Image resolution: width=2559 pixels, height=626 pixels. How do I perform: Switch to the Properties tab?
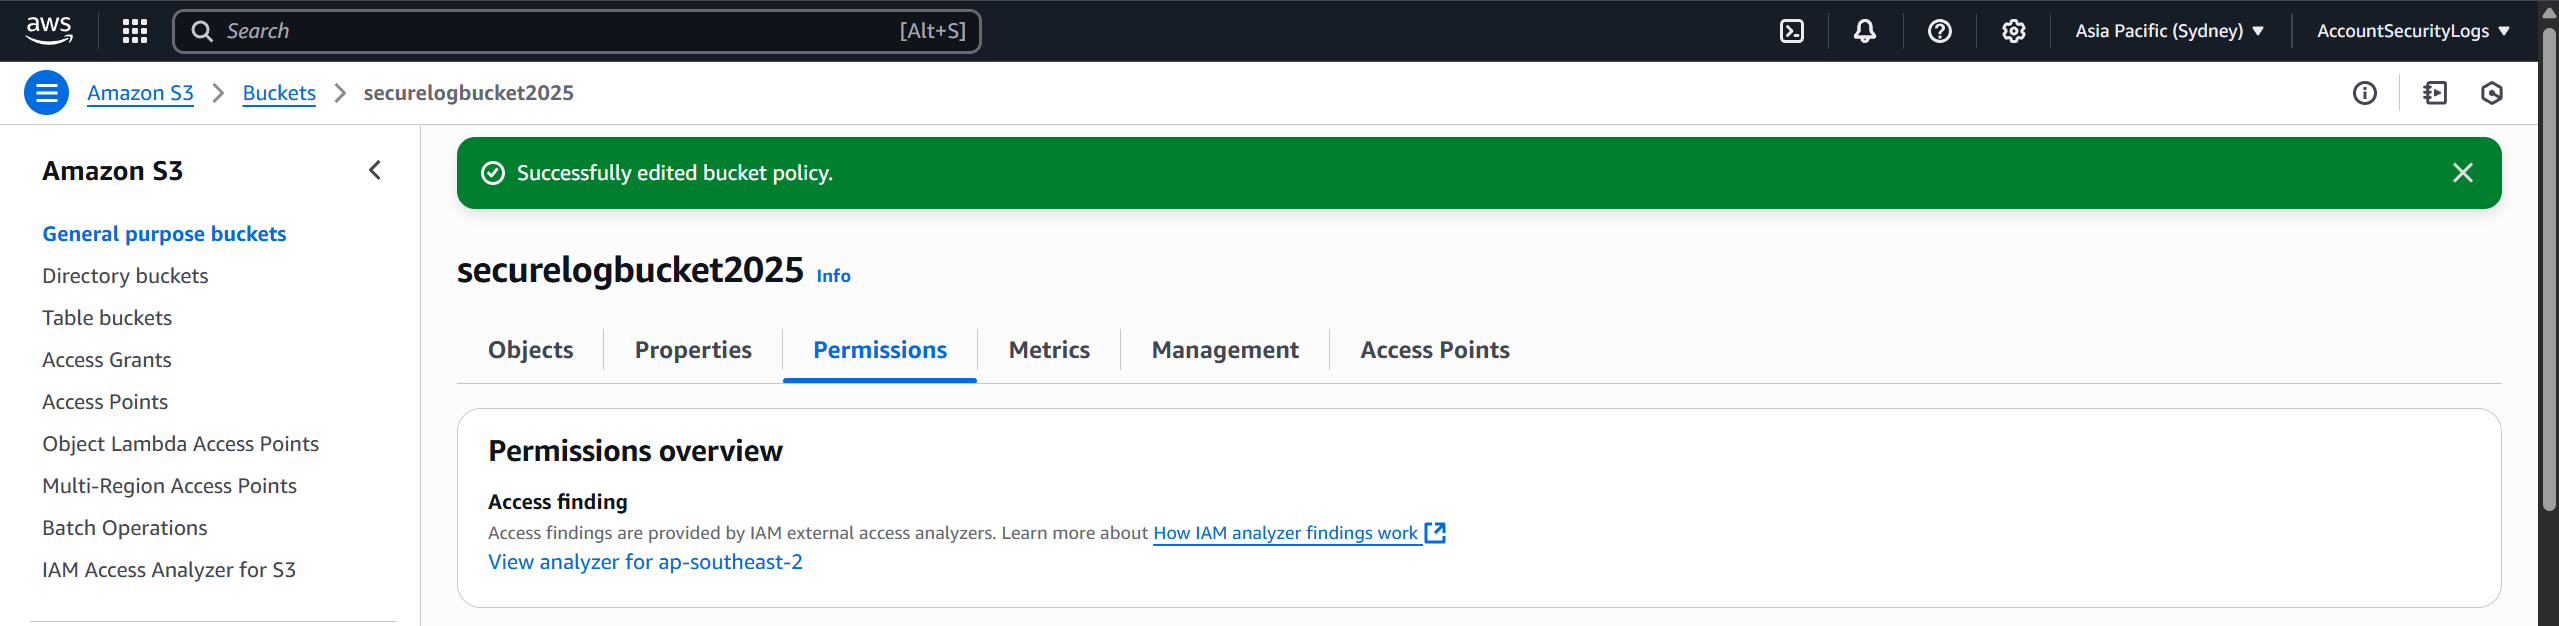pyautogui.click(x=693, y=350)
